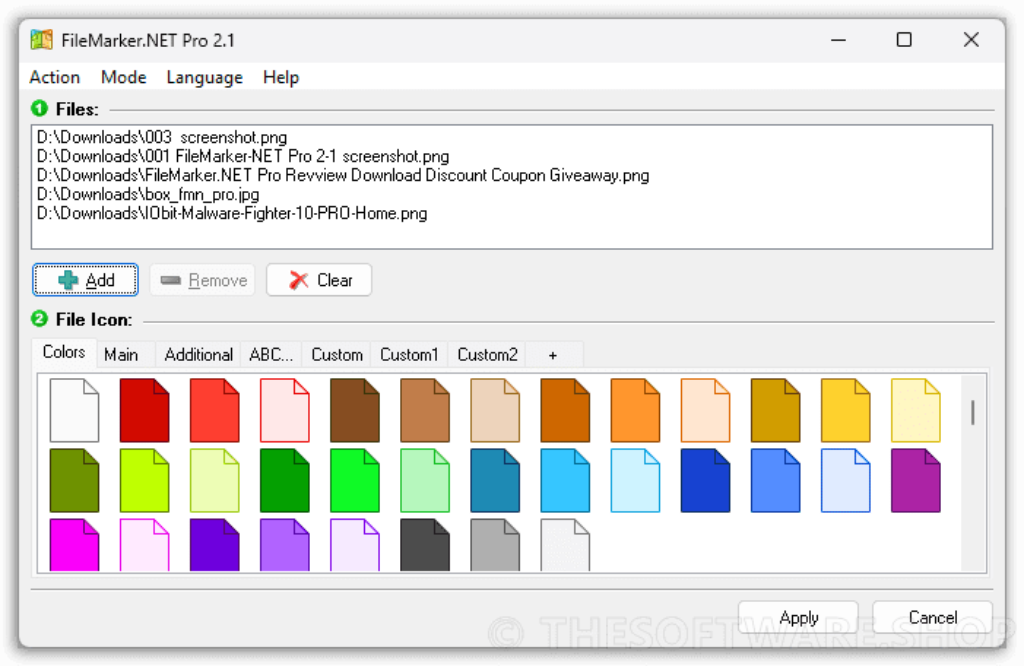This screenshot has height=666, width=1024.
Task: Minimize the FileMarker.NET window
Action: 839,40
